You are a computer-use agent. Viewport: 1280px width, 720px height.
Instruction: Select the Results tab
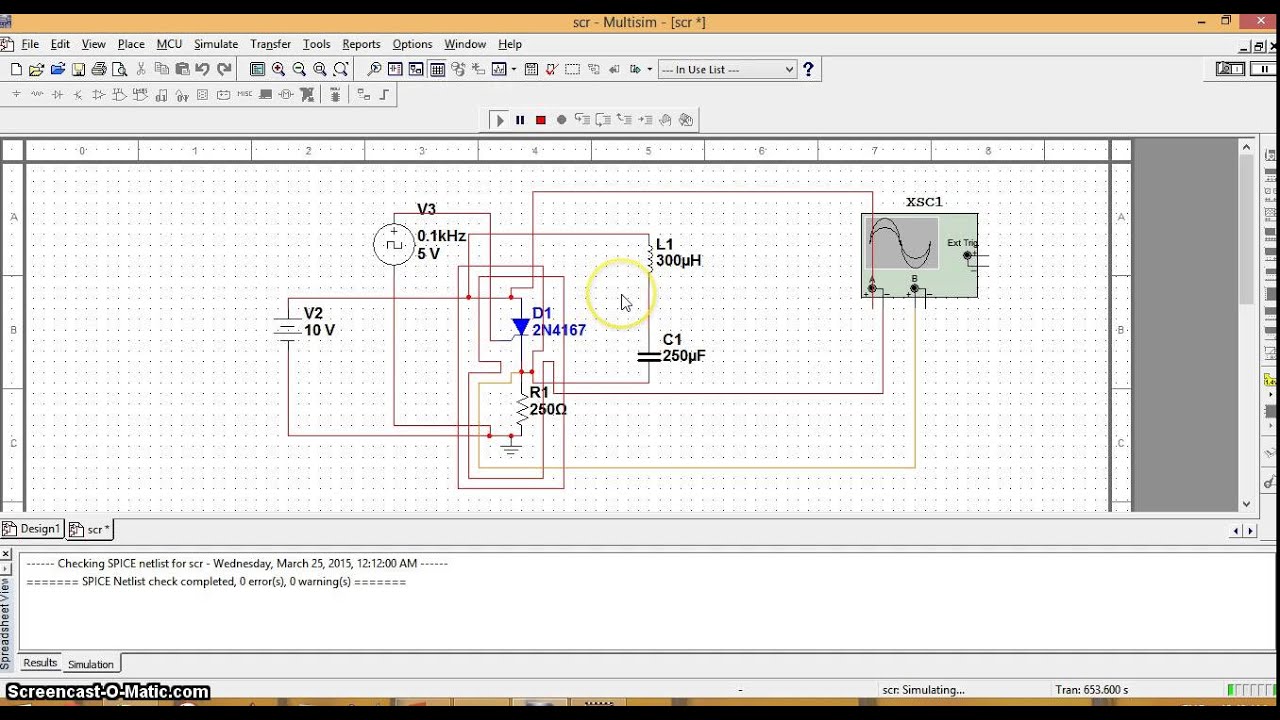pyautogui.click(x=40, y=663)
